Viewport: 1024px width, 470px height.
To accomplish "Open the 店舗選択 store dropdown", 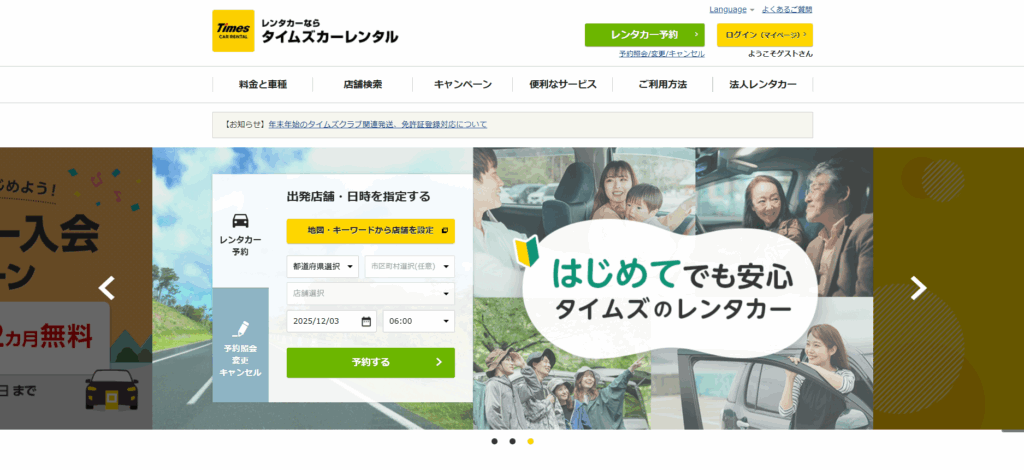I will pyautogui.click(x=370, y=293).
